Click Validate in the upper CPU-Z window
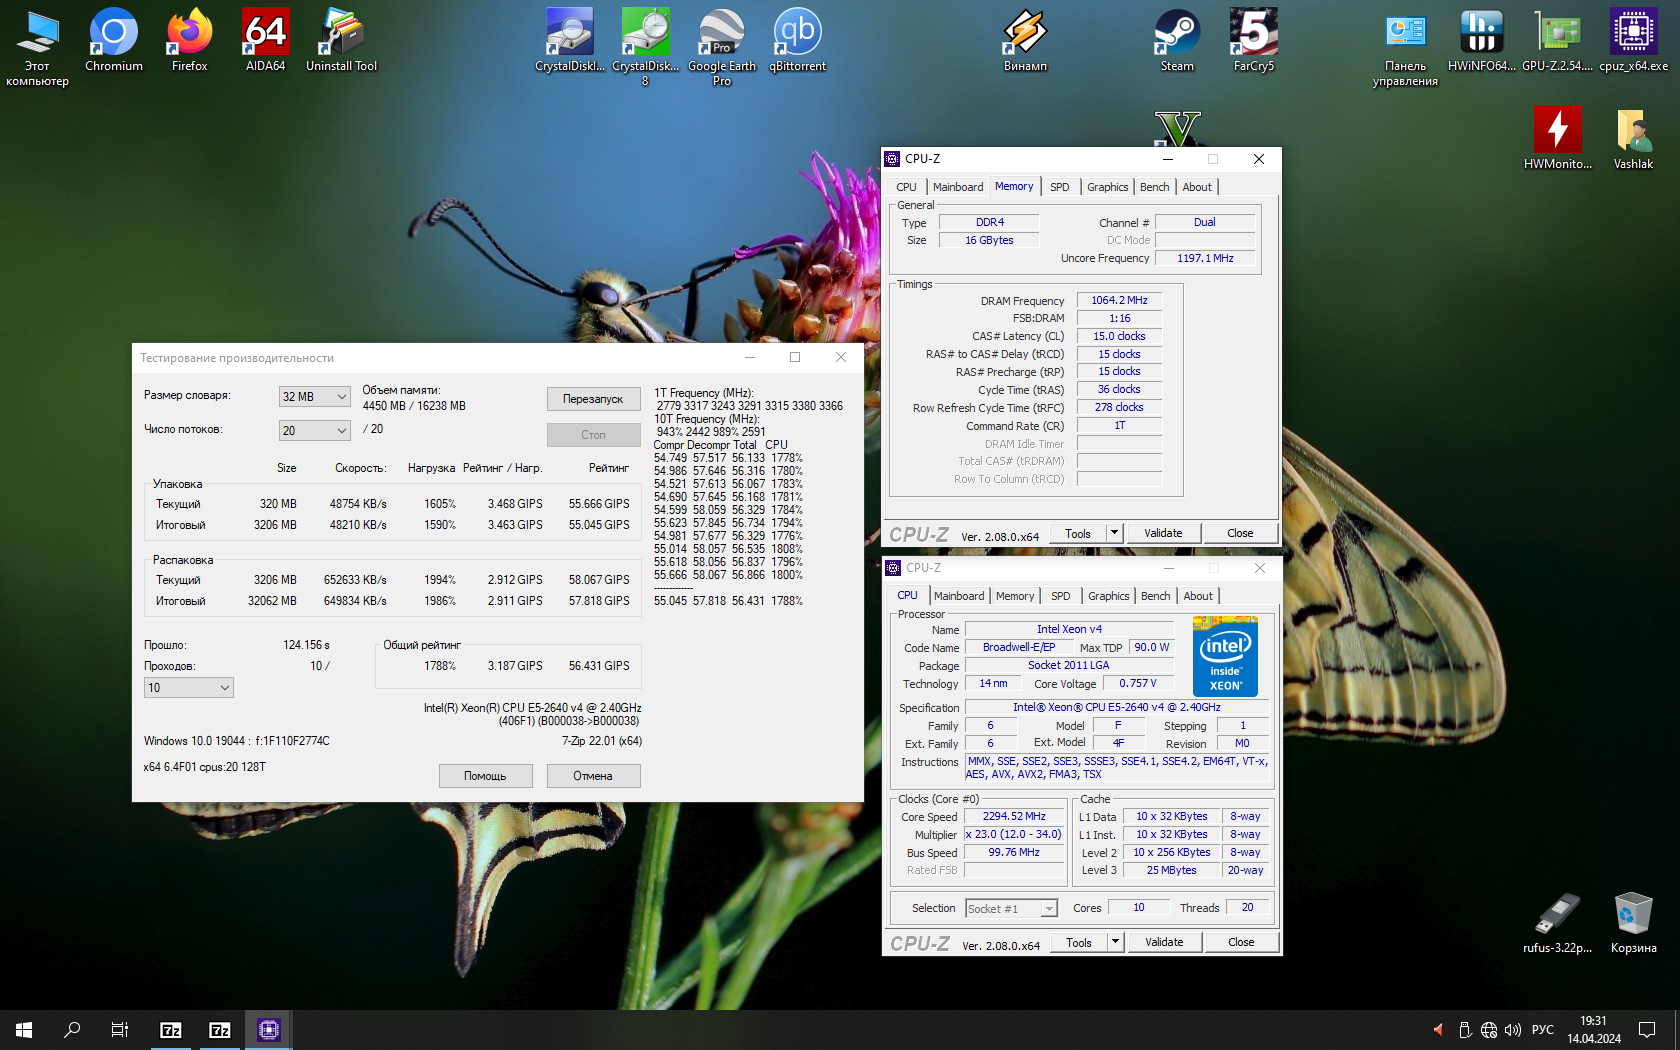The width and height of the screenshot is (1680, 1050). pyautogui.click(x=1163, y=533)
